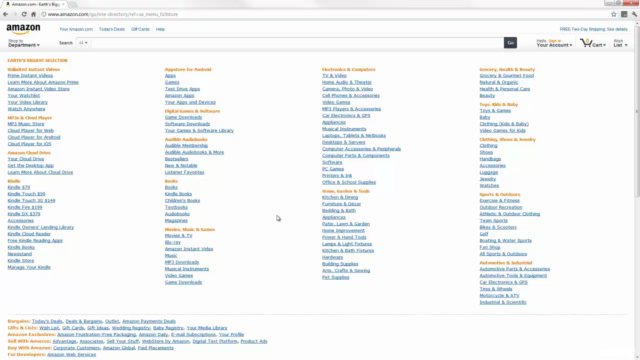Open Amazon Frustration-Free Packaging link
This screenshot has height=360, width=640.
point(96,335)
